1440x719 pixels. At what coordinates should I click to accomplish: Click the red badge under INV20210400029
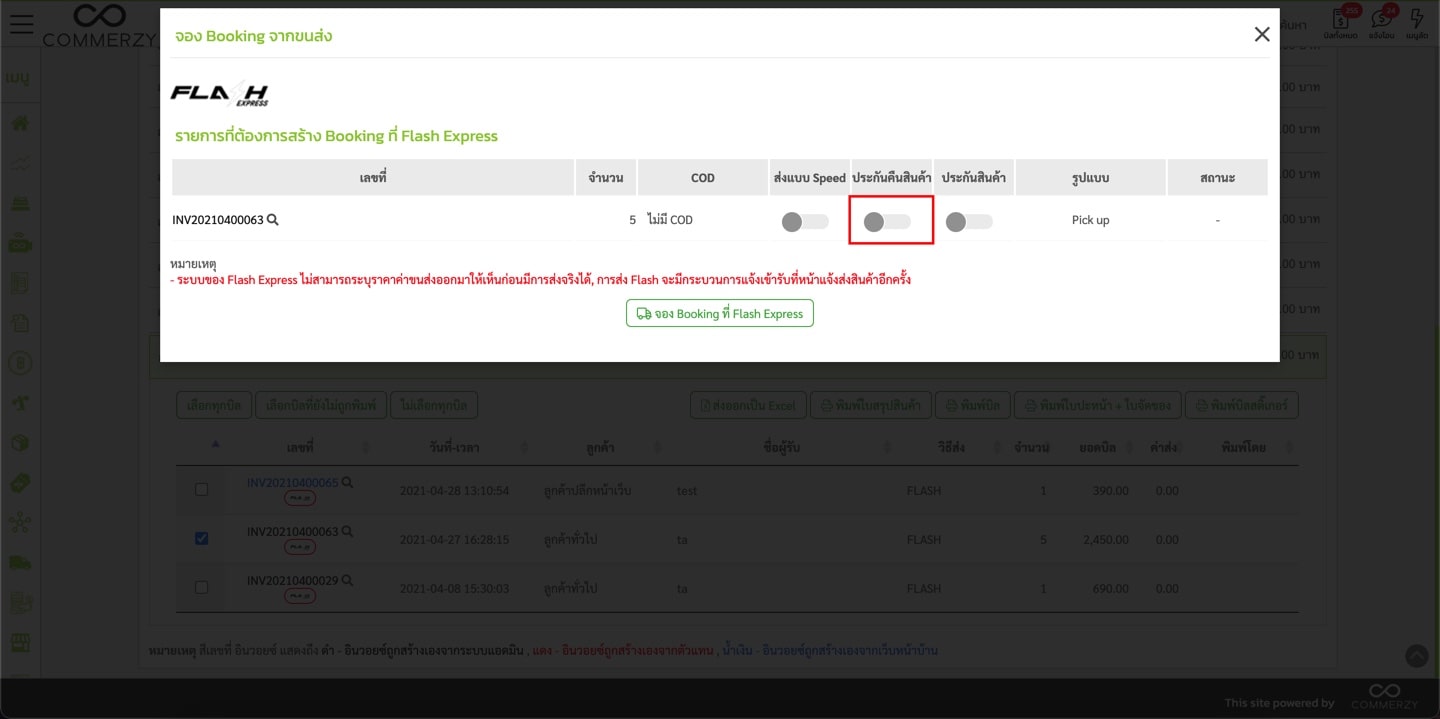pos(299,596)
